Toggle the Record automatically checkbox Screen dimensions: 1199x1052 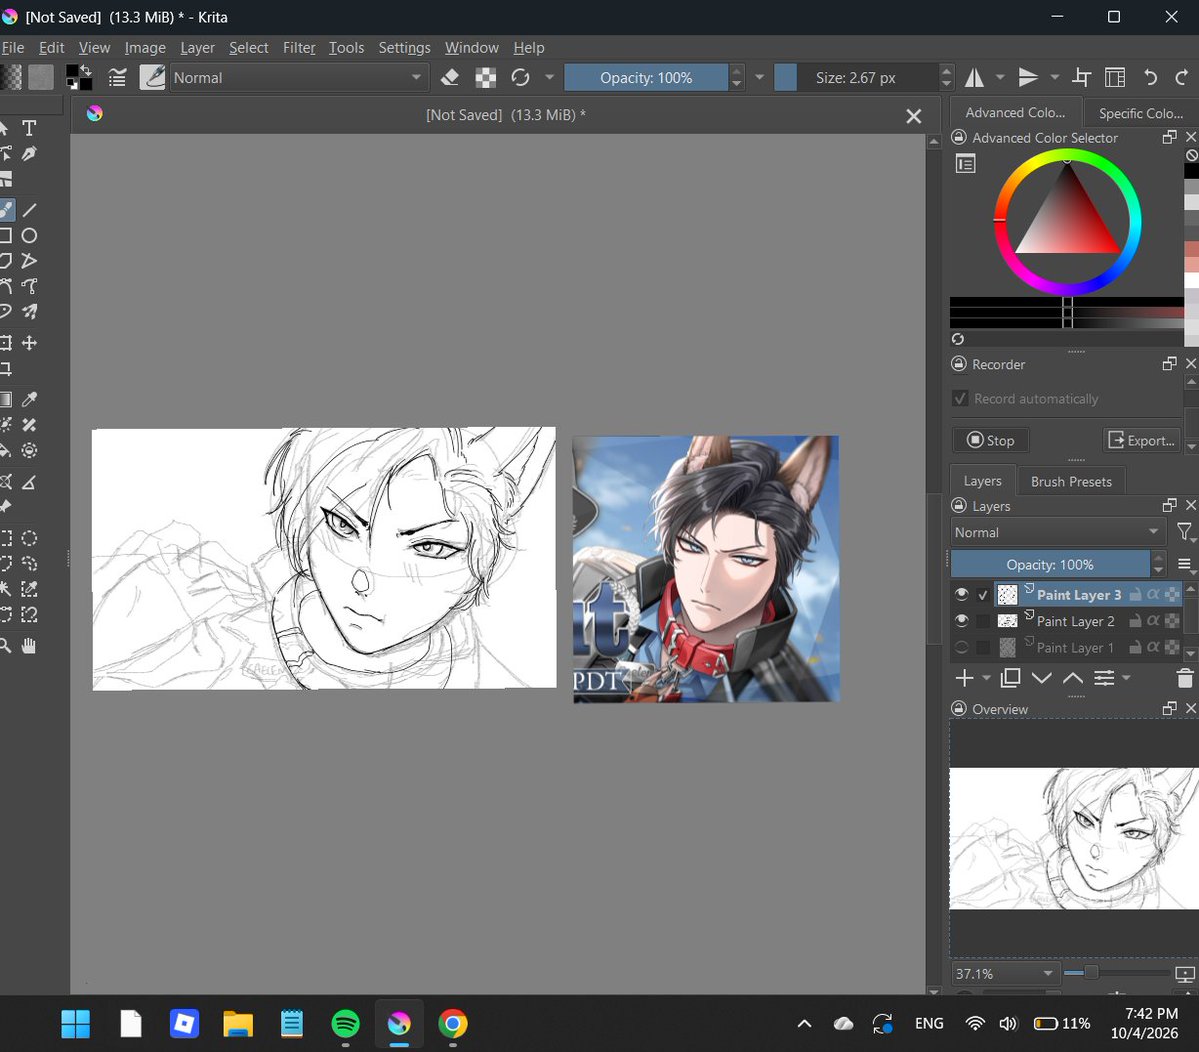(960, 398)
